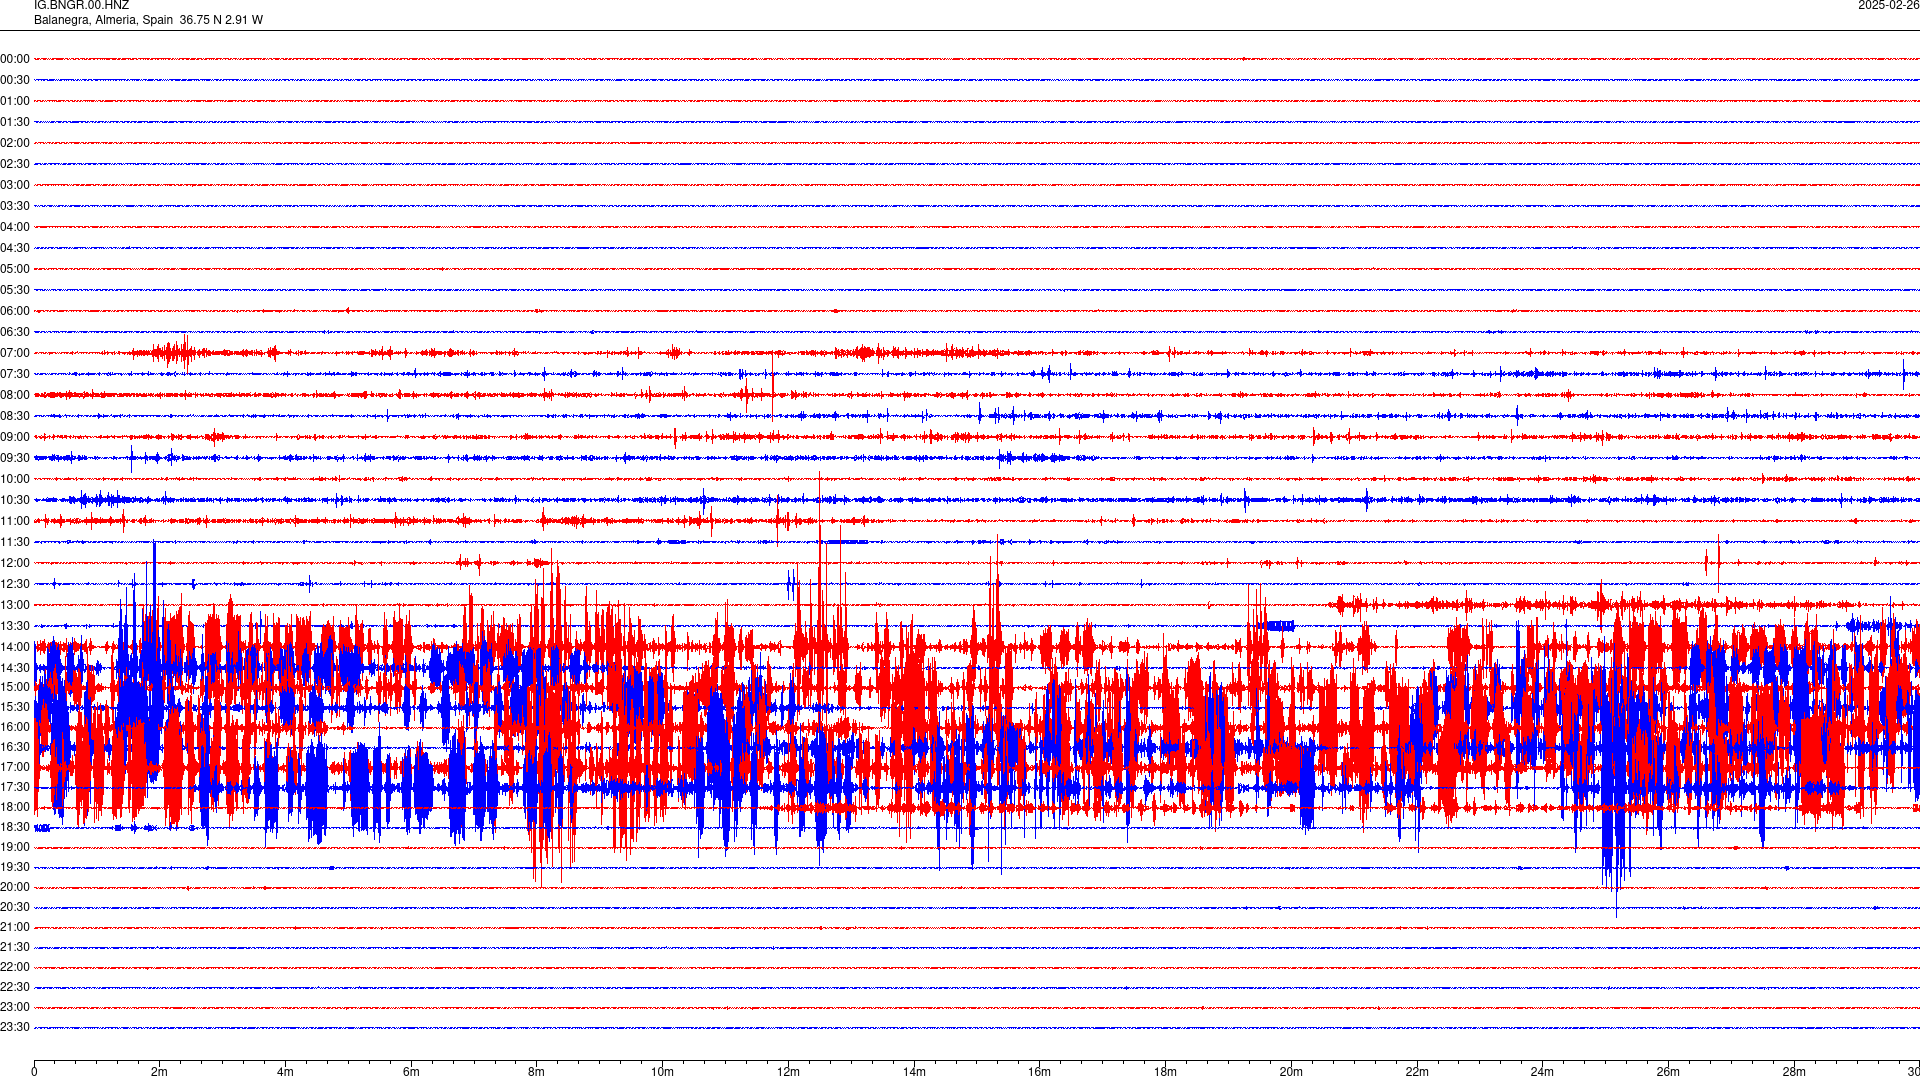The image size is (1920, 1080).
Task: Click the 20m tick on the time axis
Action: coord(1291,1072)
